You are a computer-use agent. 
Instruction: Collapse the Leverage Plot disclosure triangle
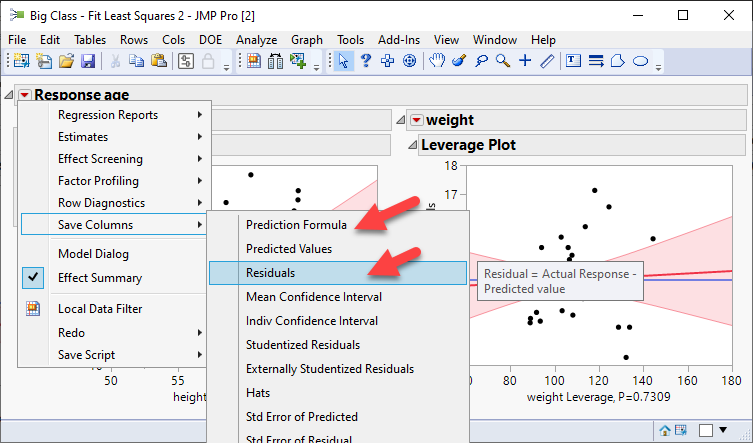point(413,145)
